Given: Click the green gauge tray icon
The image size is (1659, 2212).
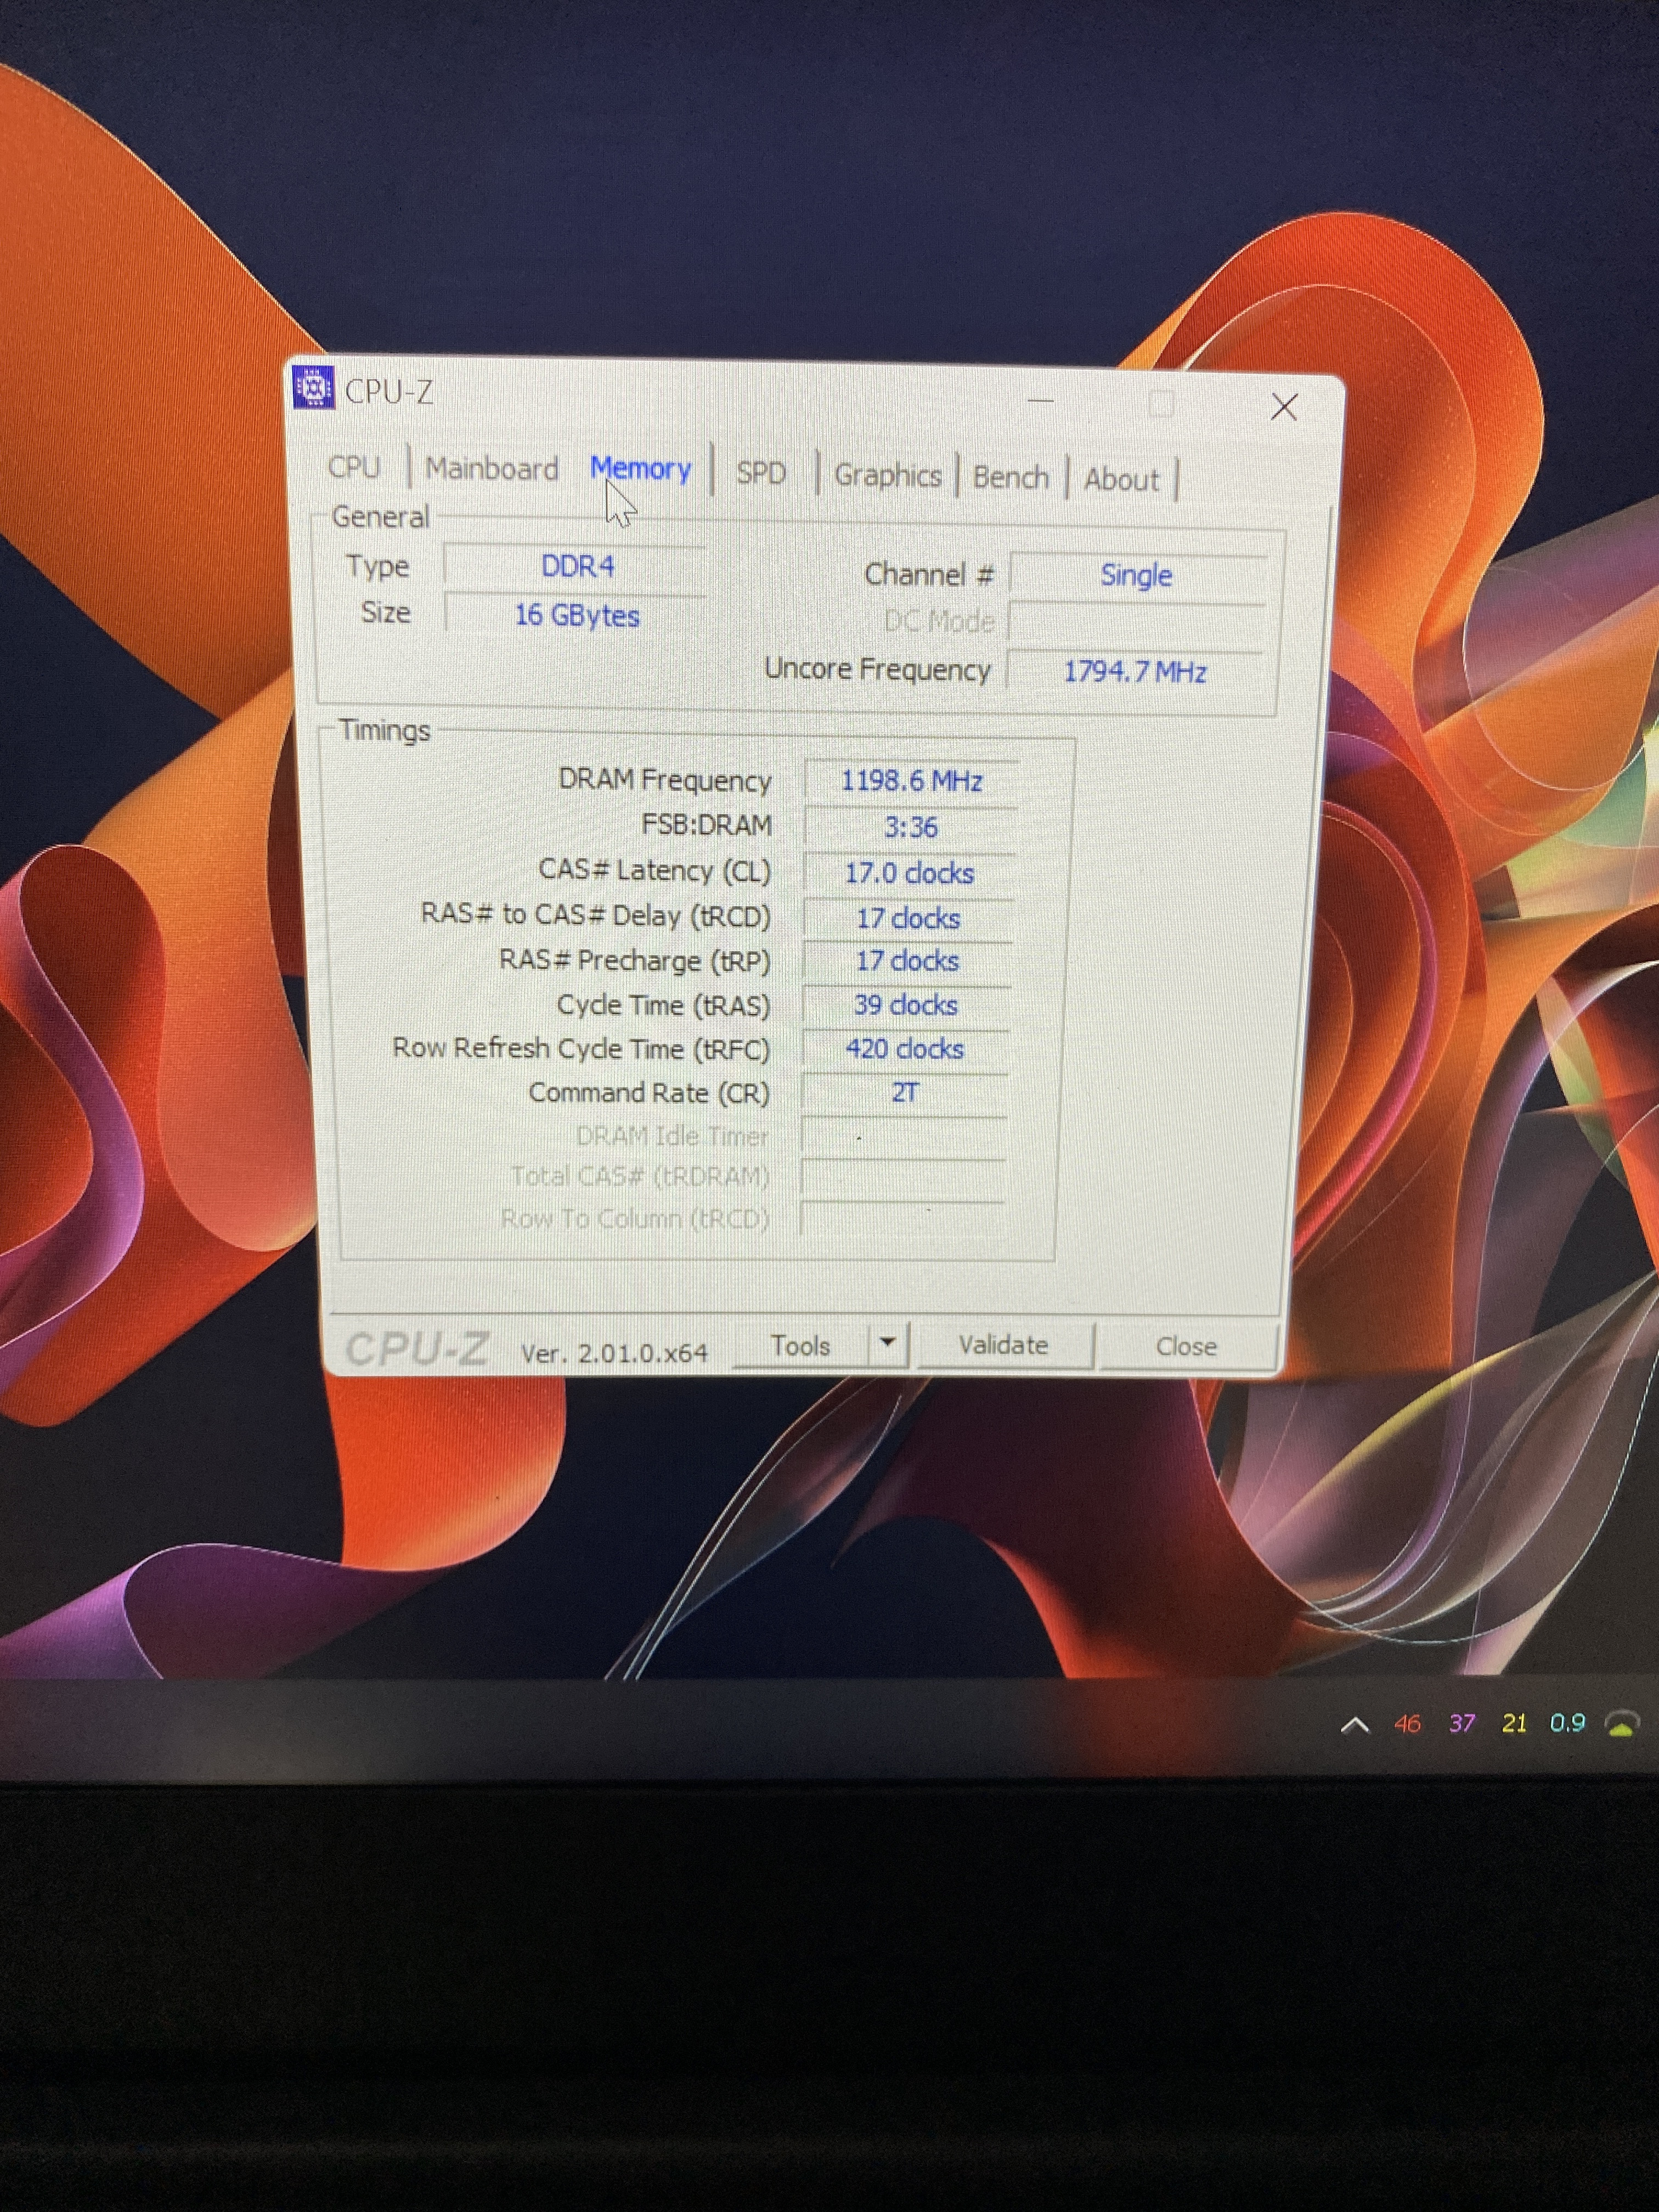Looking at the screenshot, I should [1622, 1723].
